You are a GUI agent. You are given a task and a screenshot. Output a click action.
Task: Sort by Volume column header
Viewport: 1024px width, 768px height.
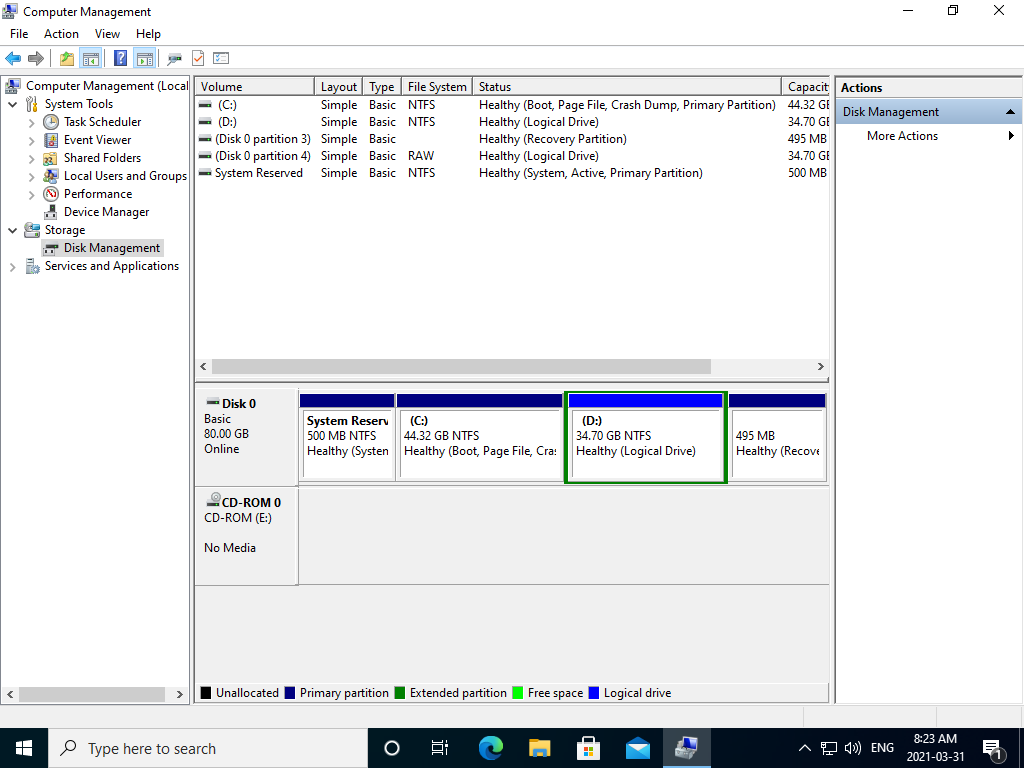[x=255, y=87]
